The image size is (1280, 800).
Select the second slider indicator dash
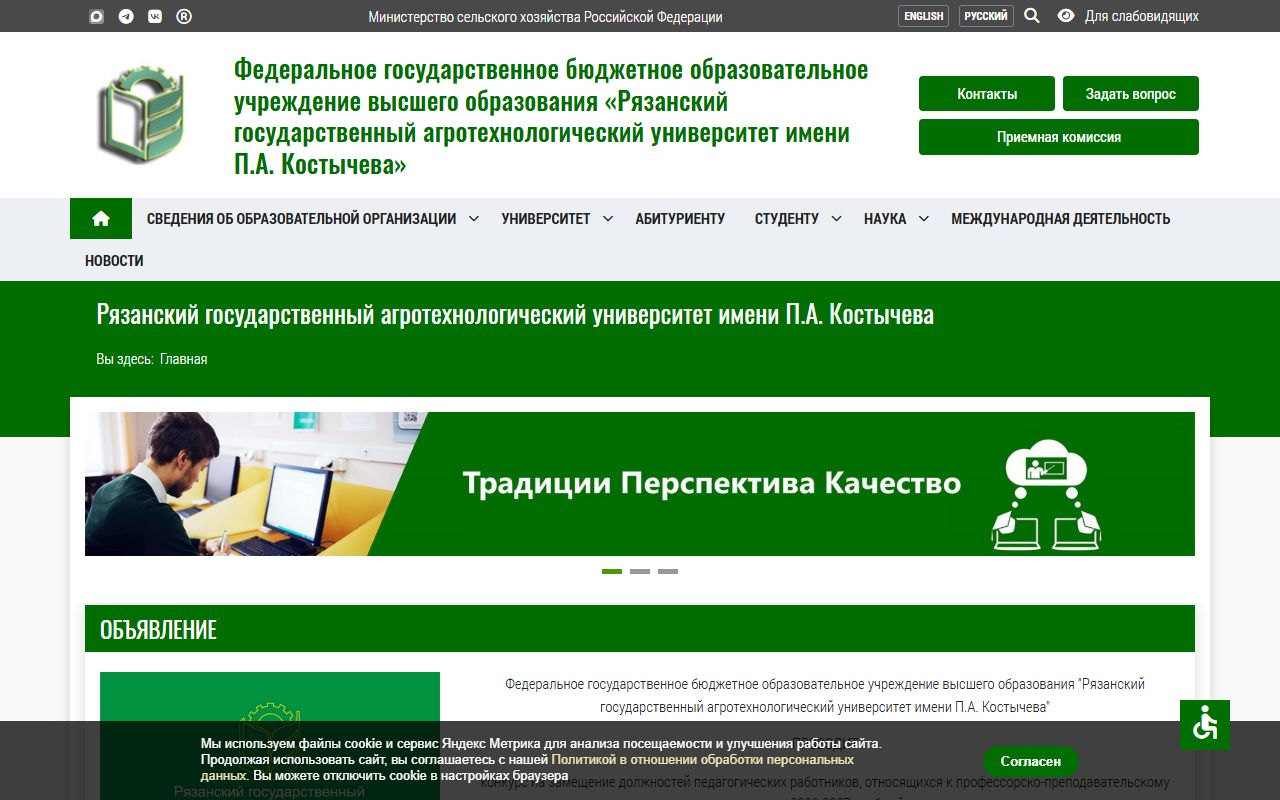[x=640, y=571]
